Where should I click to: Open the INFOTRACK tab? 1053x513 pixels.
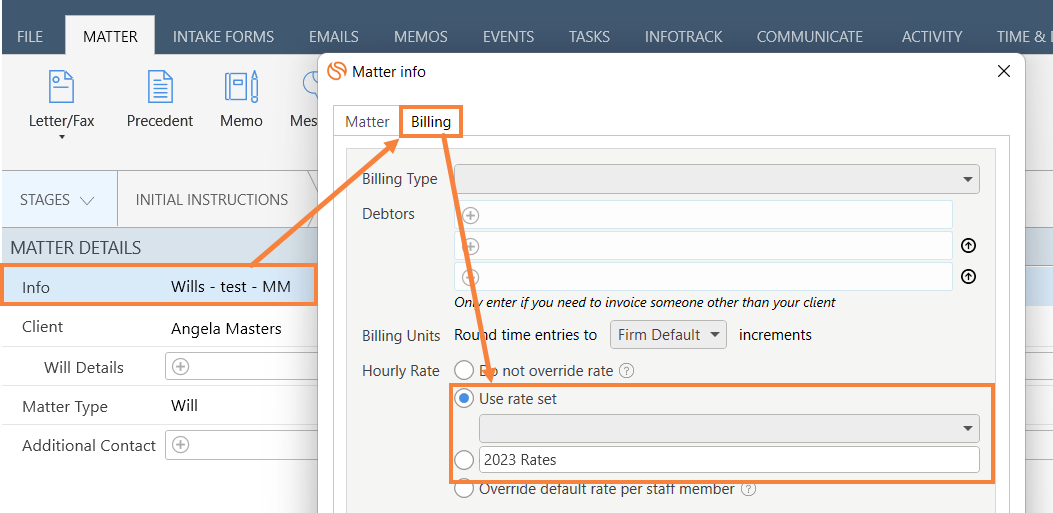(x=684, y=36)
